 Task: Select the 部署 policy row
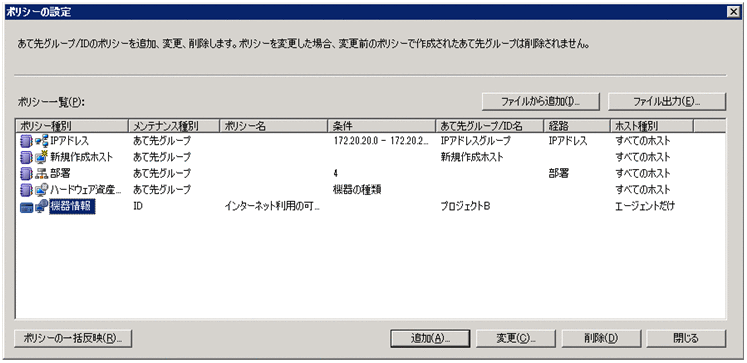point(370,173)
